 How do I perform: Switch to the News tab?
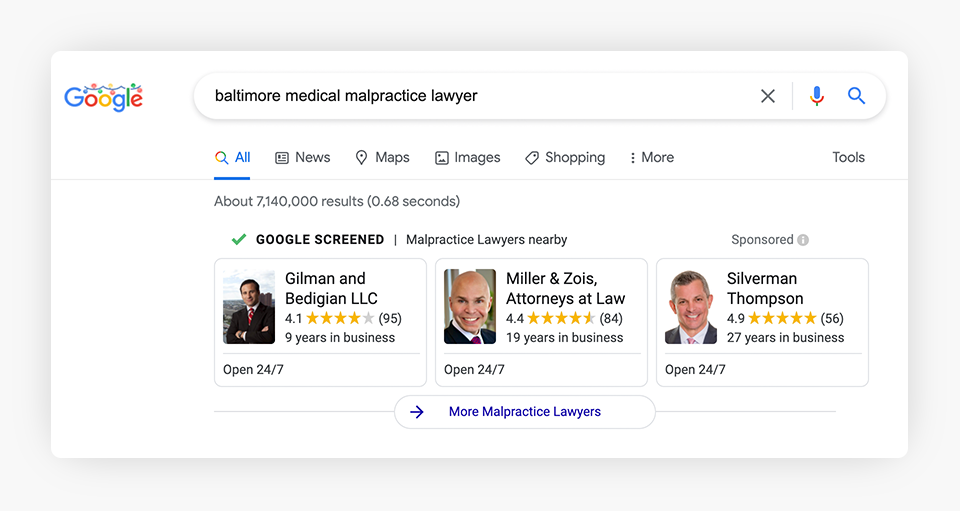302,158
